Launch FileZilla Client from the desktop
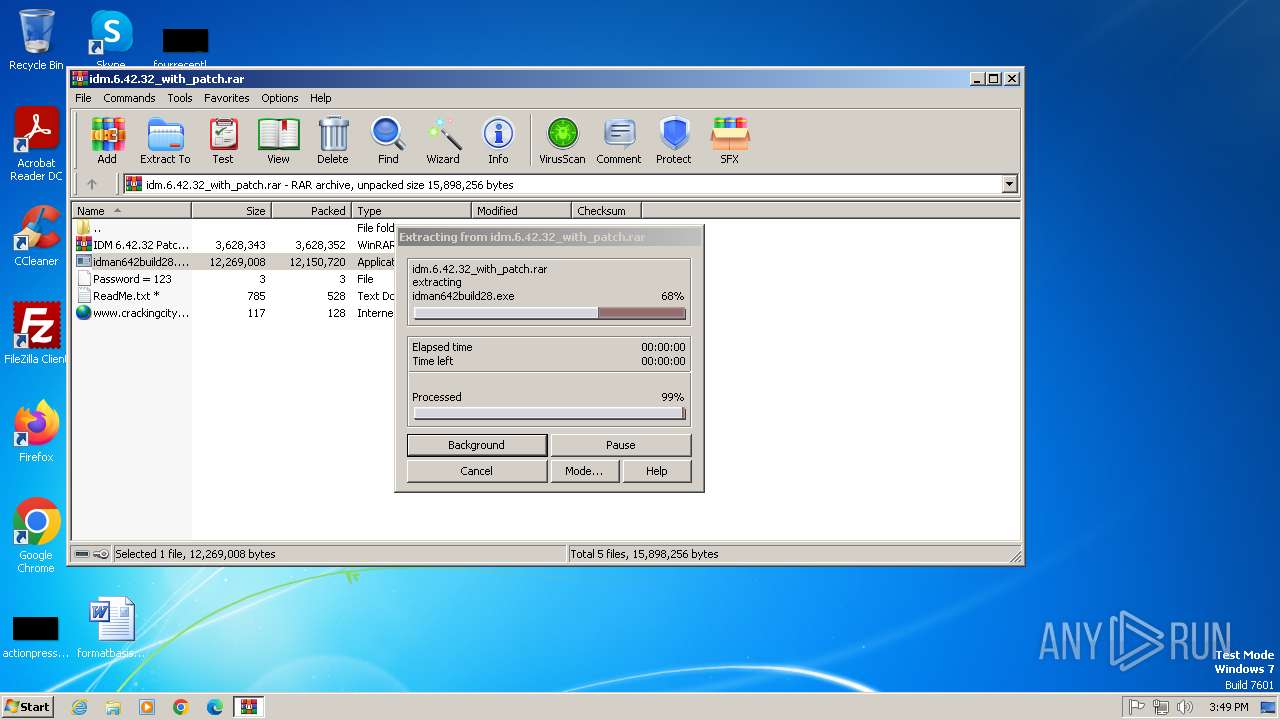The height and width of the screenshot is (720, 1280). tap(36, 333)
